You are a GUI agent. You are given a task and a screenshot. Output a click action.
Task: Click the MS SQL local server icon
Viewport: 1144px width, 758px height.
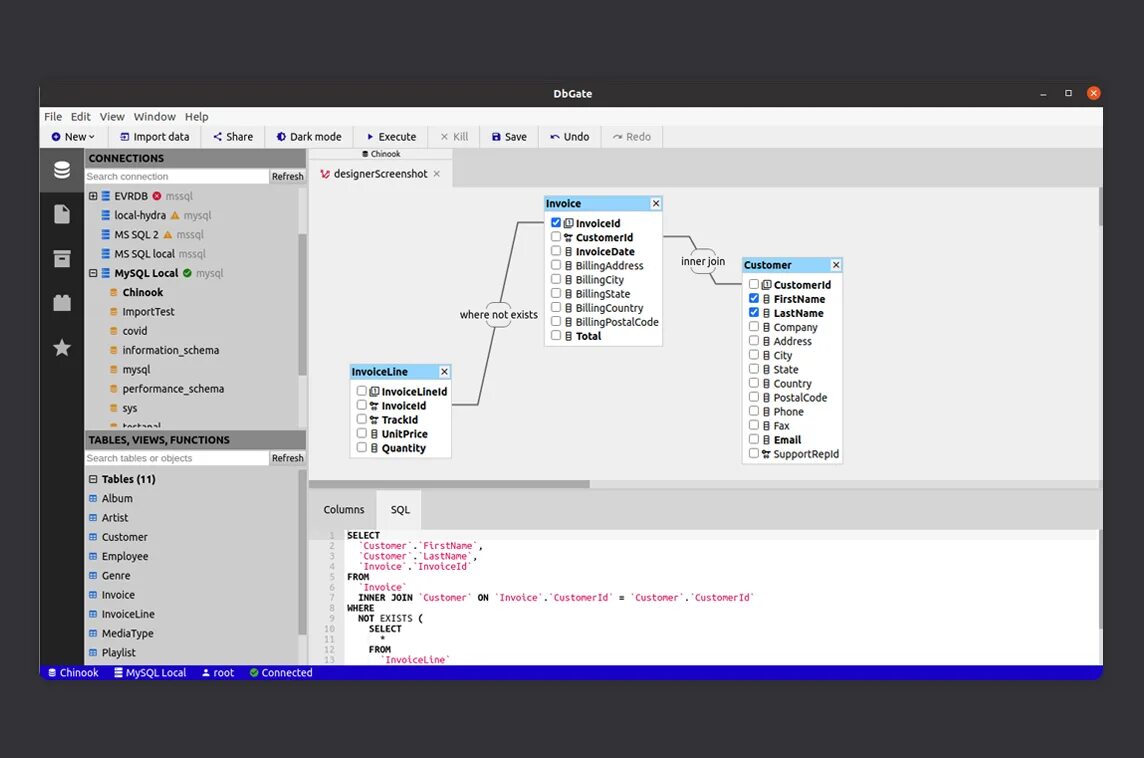[x=106, y=254]
